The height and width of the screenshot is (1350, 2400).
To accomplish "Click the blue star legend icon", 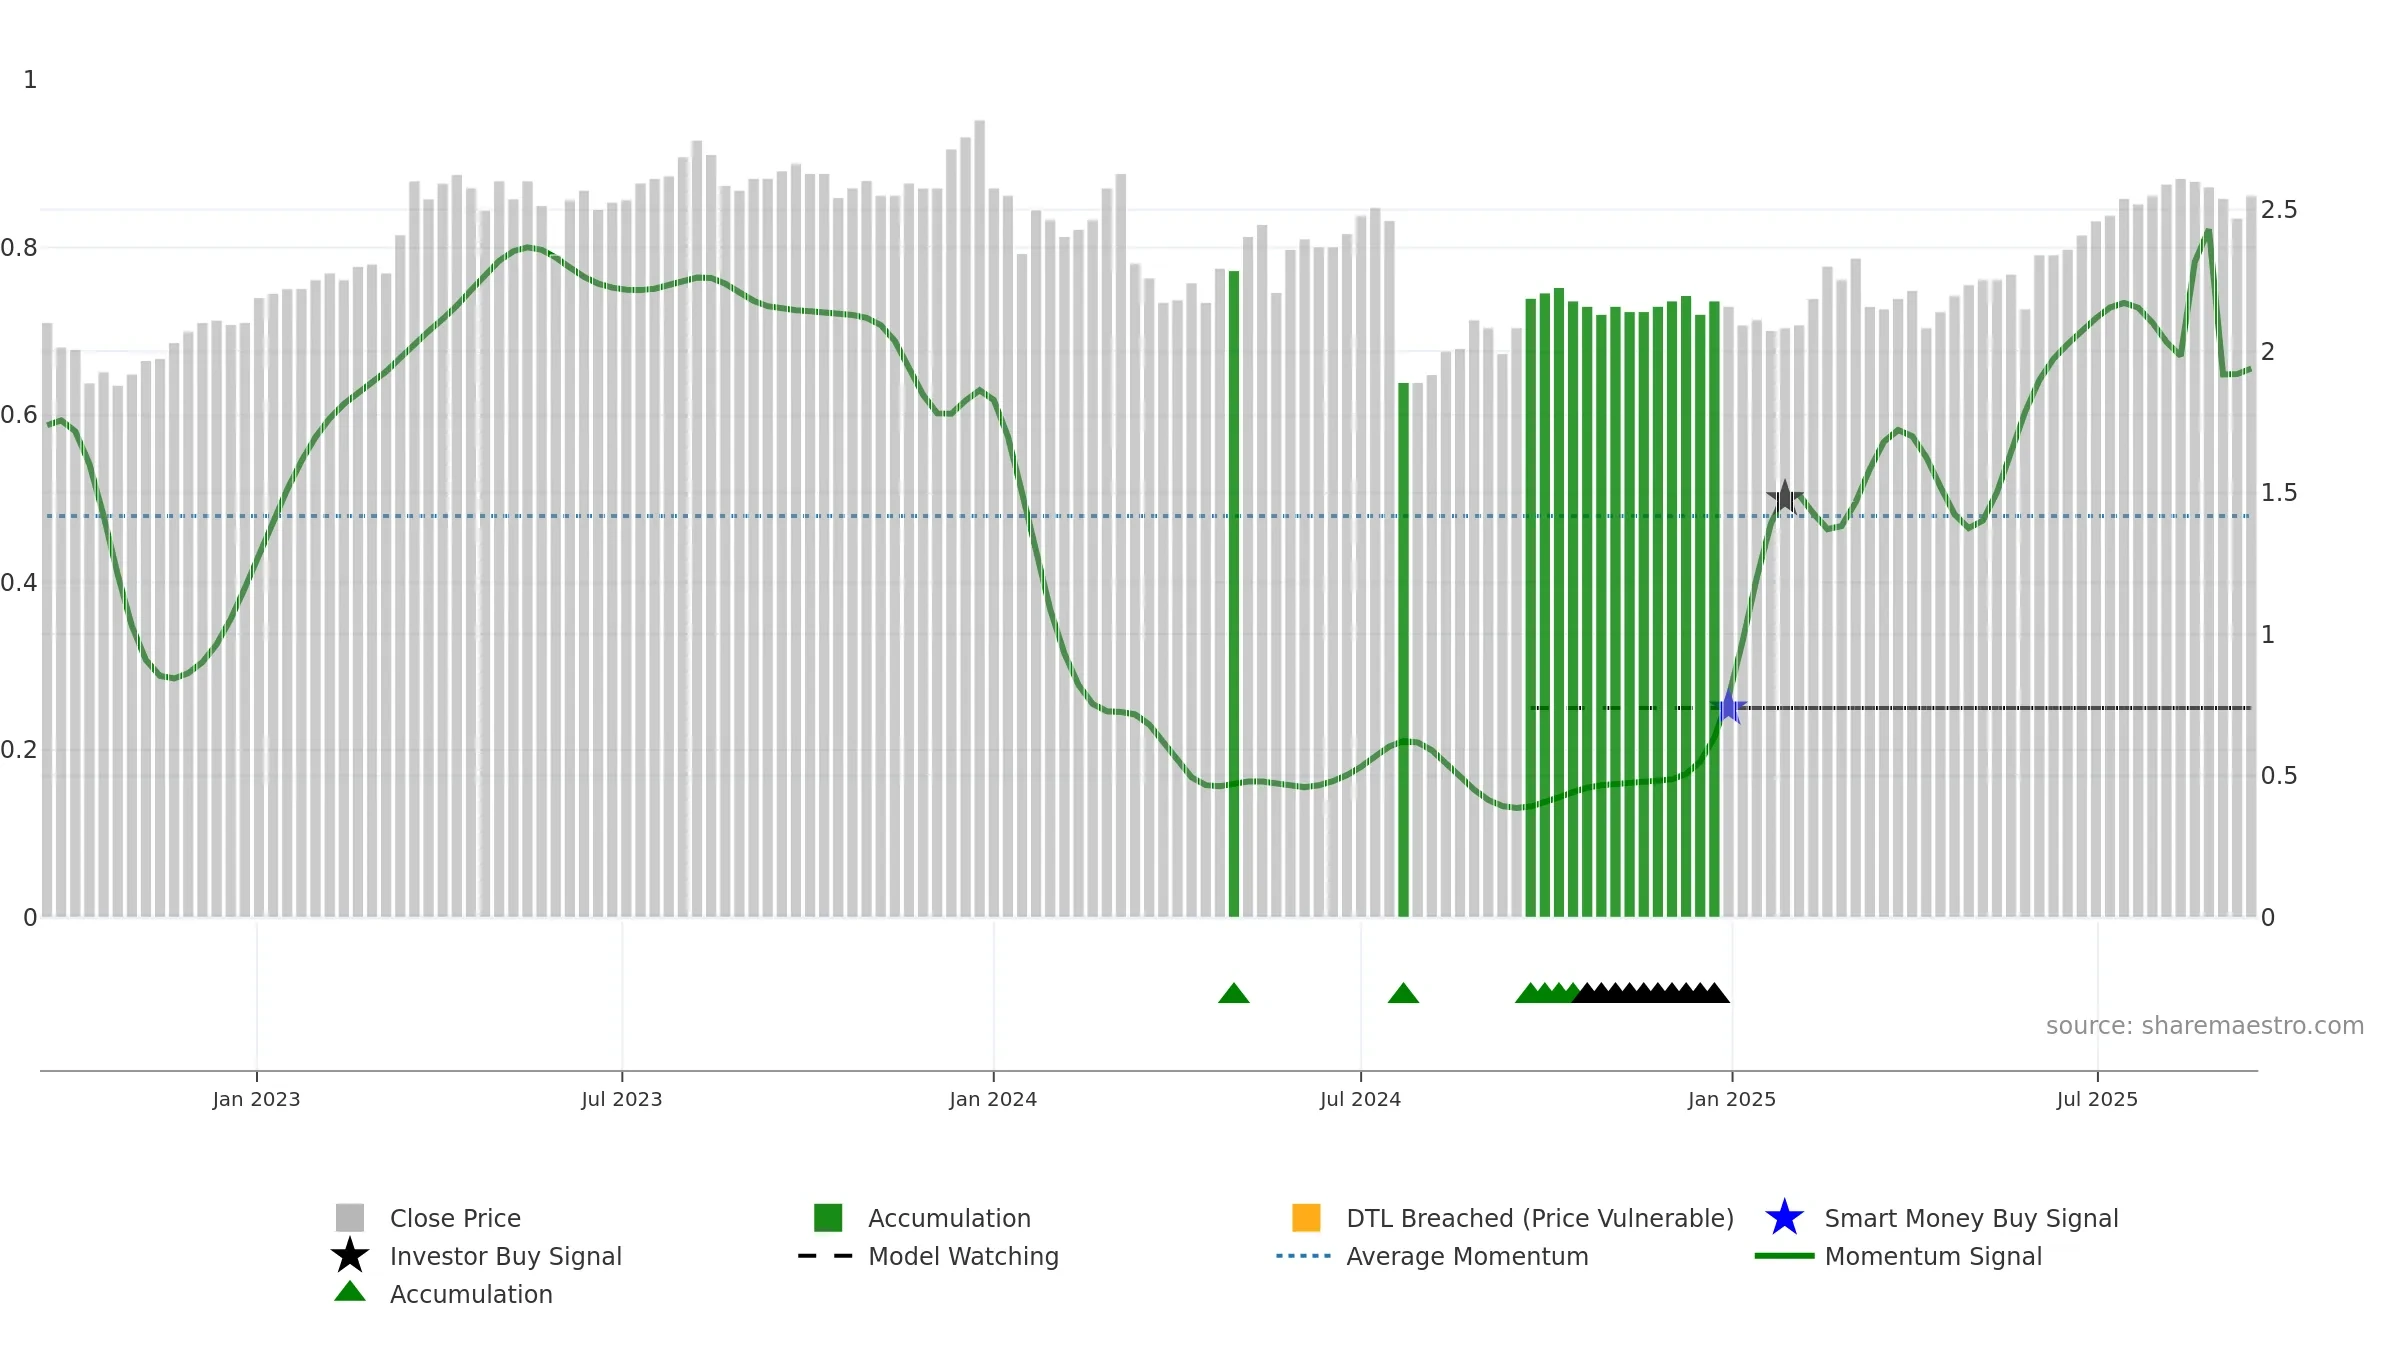I will pyautogui.click(x=1785, y=1217).
